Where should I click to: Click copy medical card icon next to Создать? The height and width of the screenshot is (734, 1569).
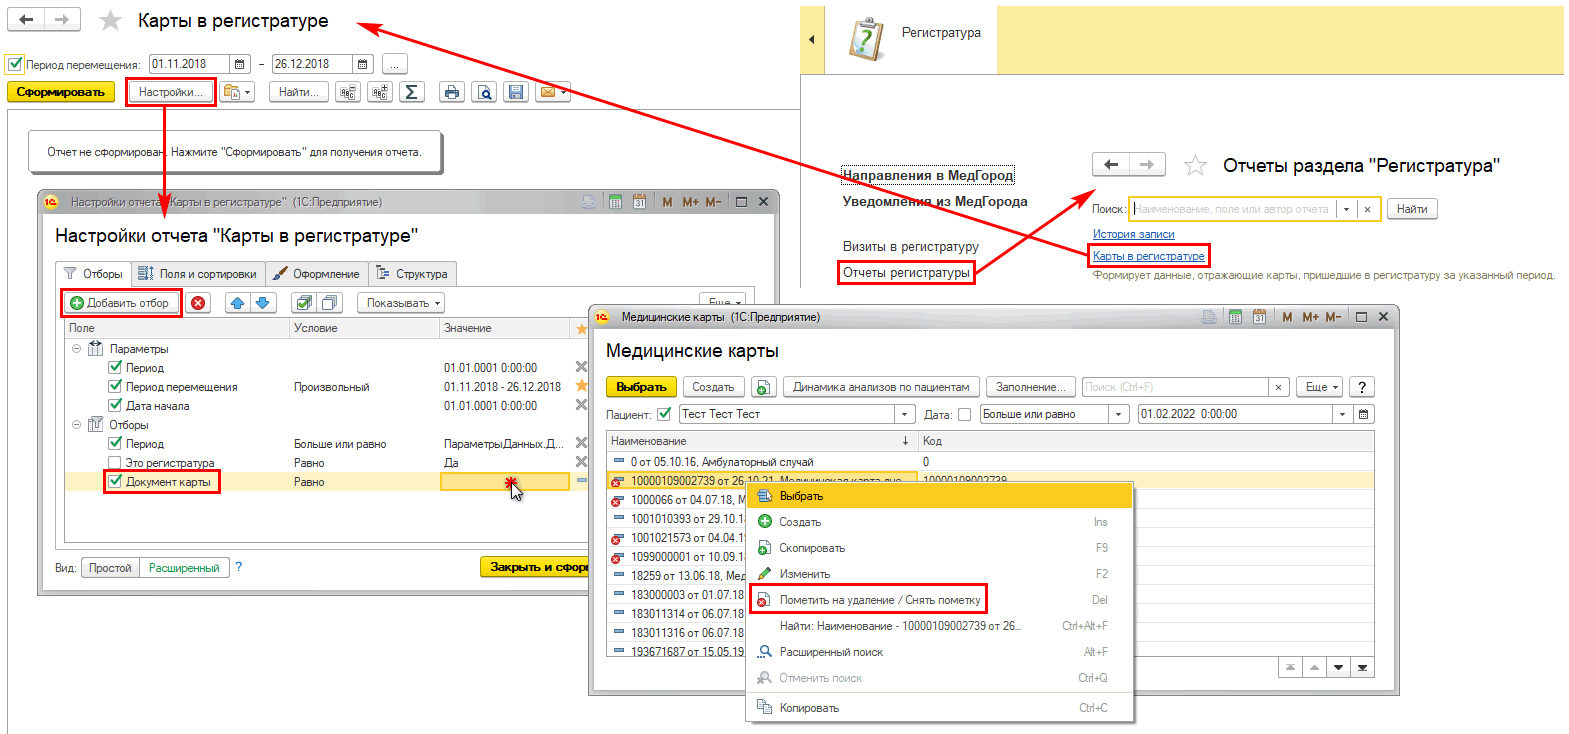click(763, 387)
